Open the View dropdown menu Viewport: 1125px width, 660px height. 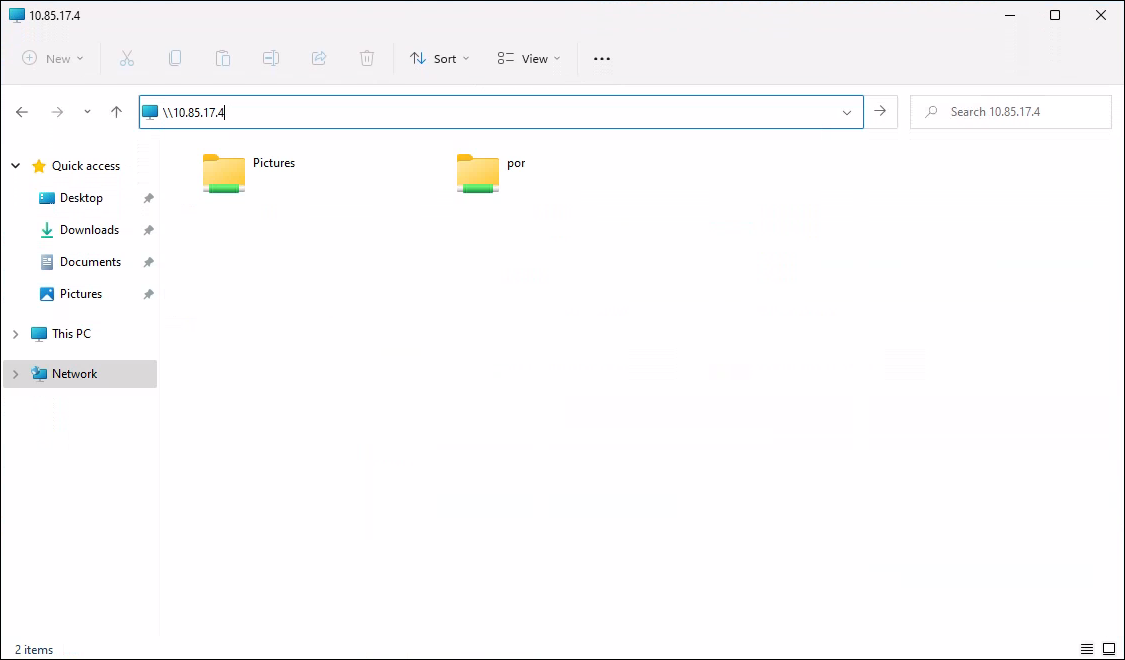(x=529, y=59)
